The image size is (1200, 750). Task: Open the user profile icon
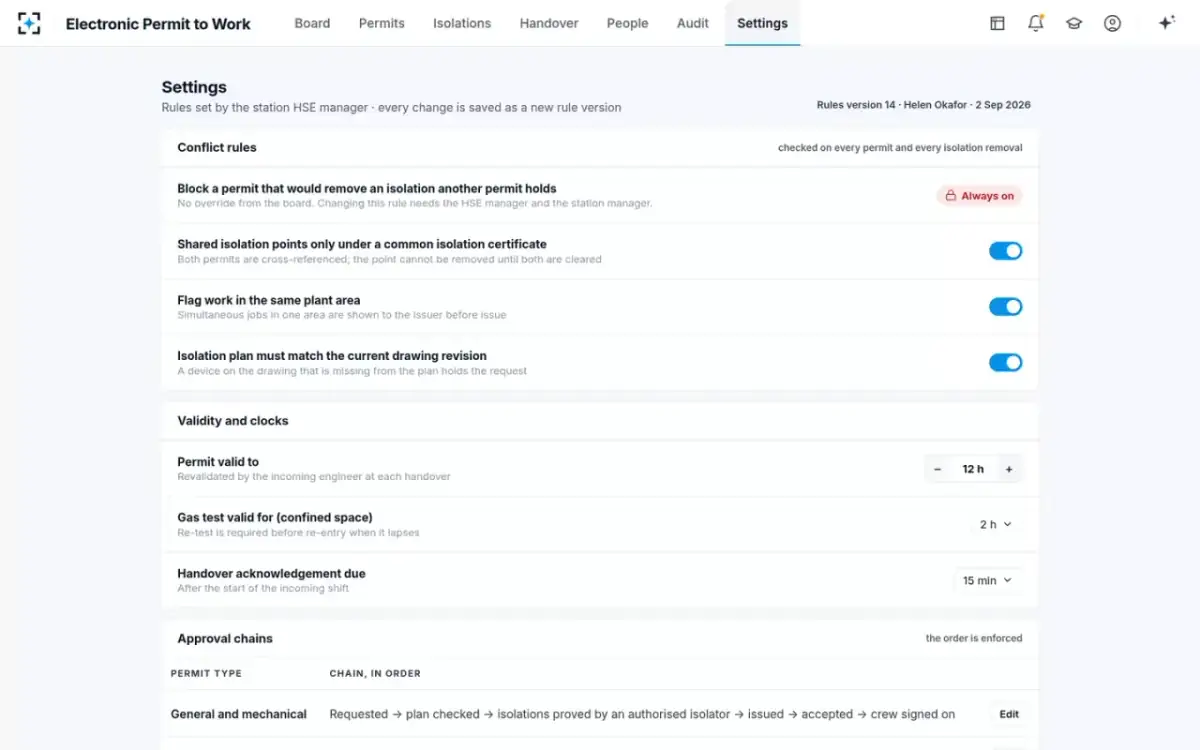1112,23
